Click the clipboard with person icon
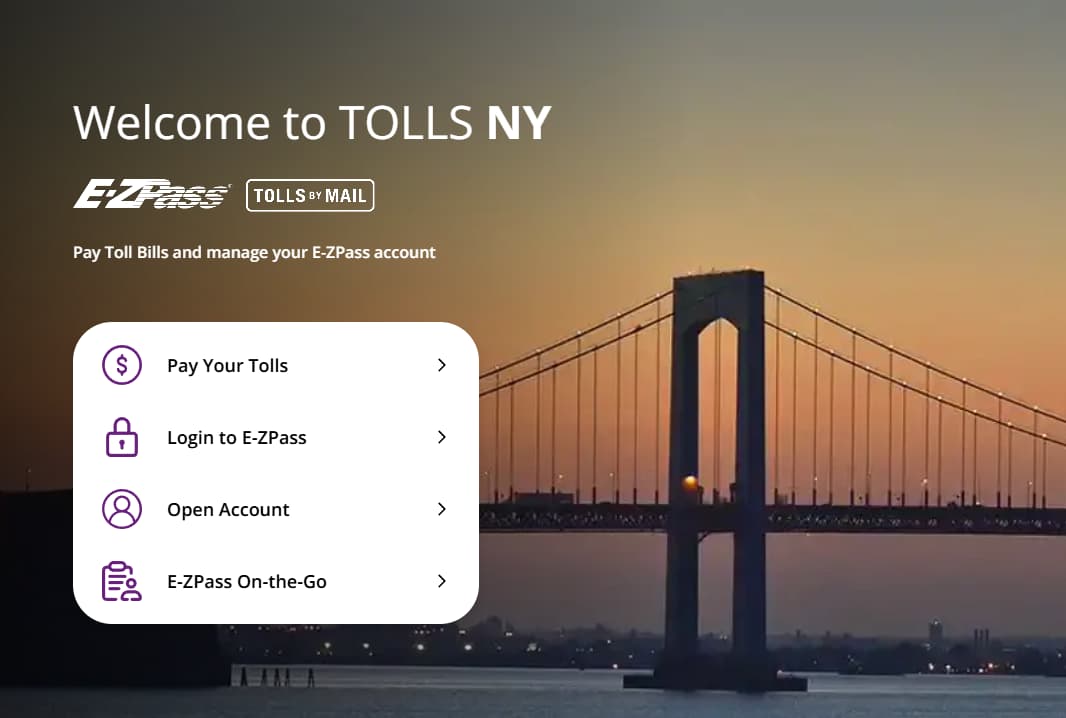 (x=122, y=581)
